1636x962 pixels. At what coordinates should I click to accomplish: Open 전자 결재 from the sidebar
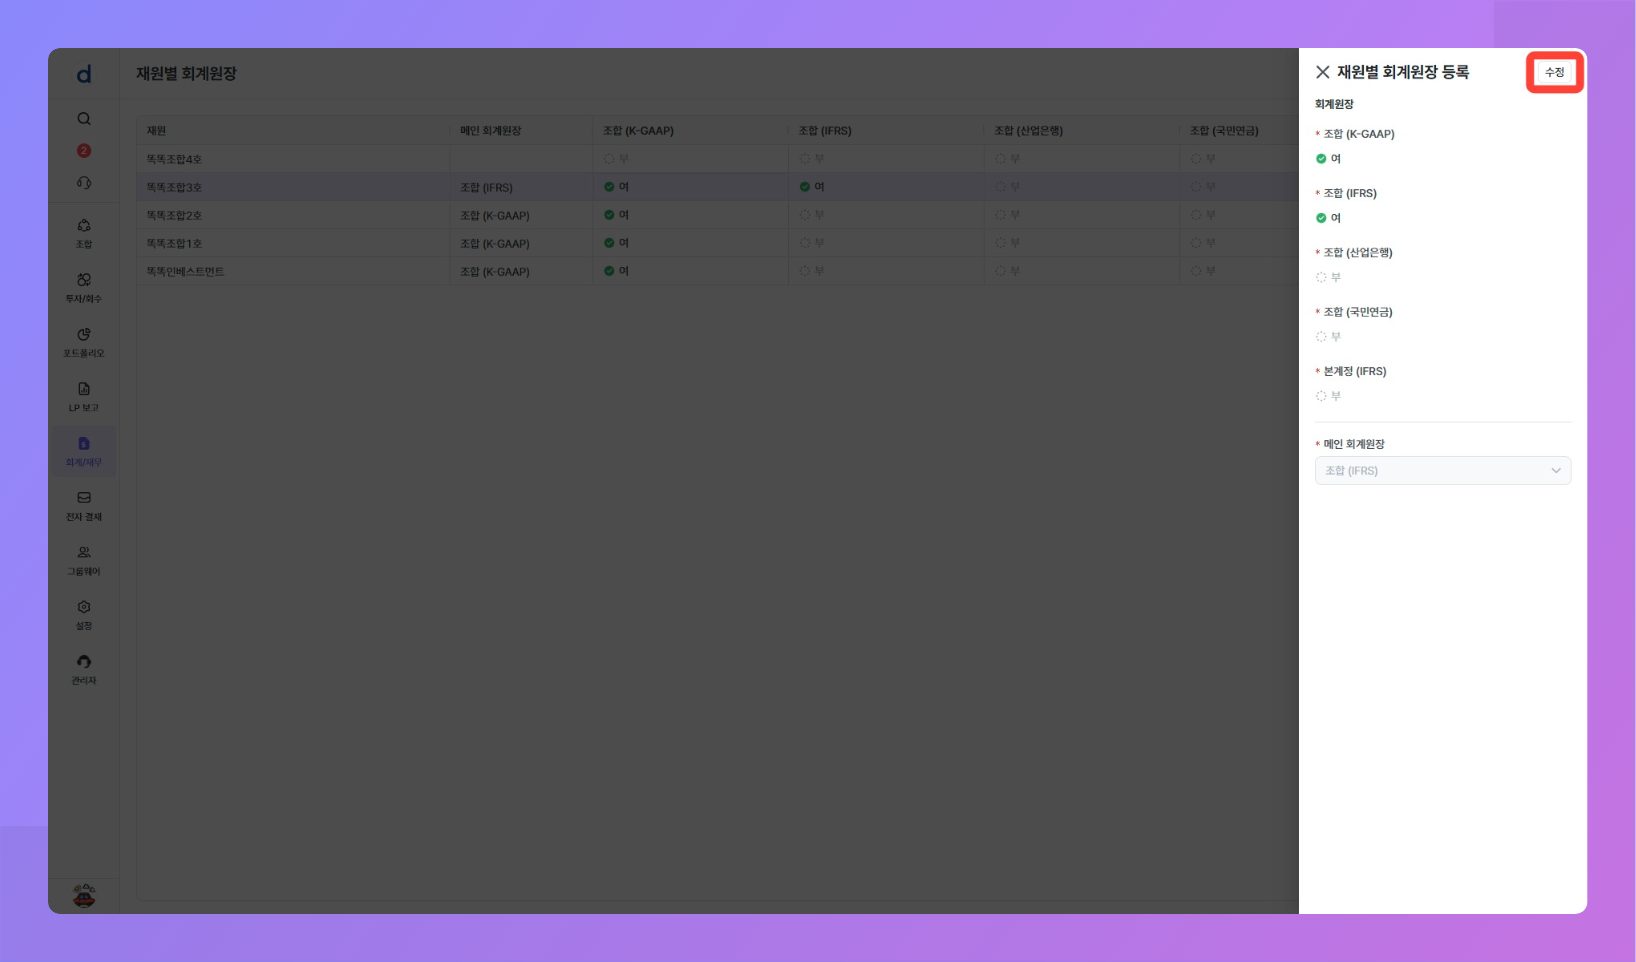tap(84, 506)
